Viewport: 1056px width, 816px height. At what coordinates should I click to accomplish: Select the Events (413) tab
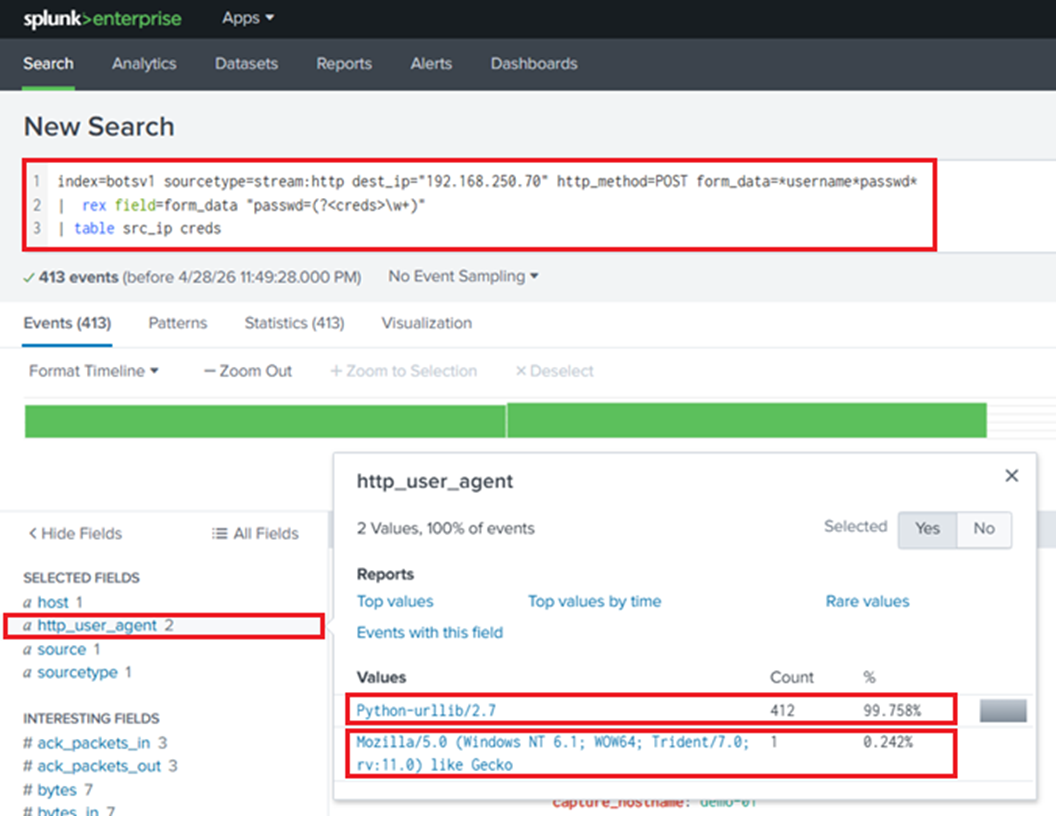point(67,323)
